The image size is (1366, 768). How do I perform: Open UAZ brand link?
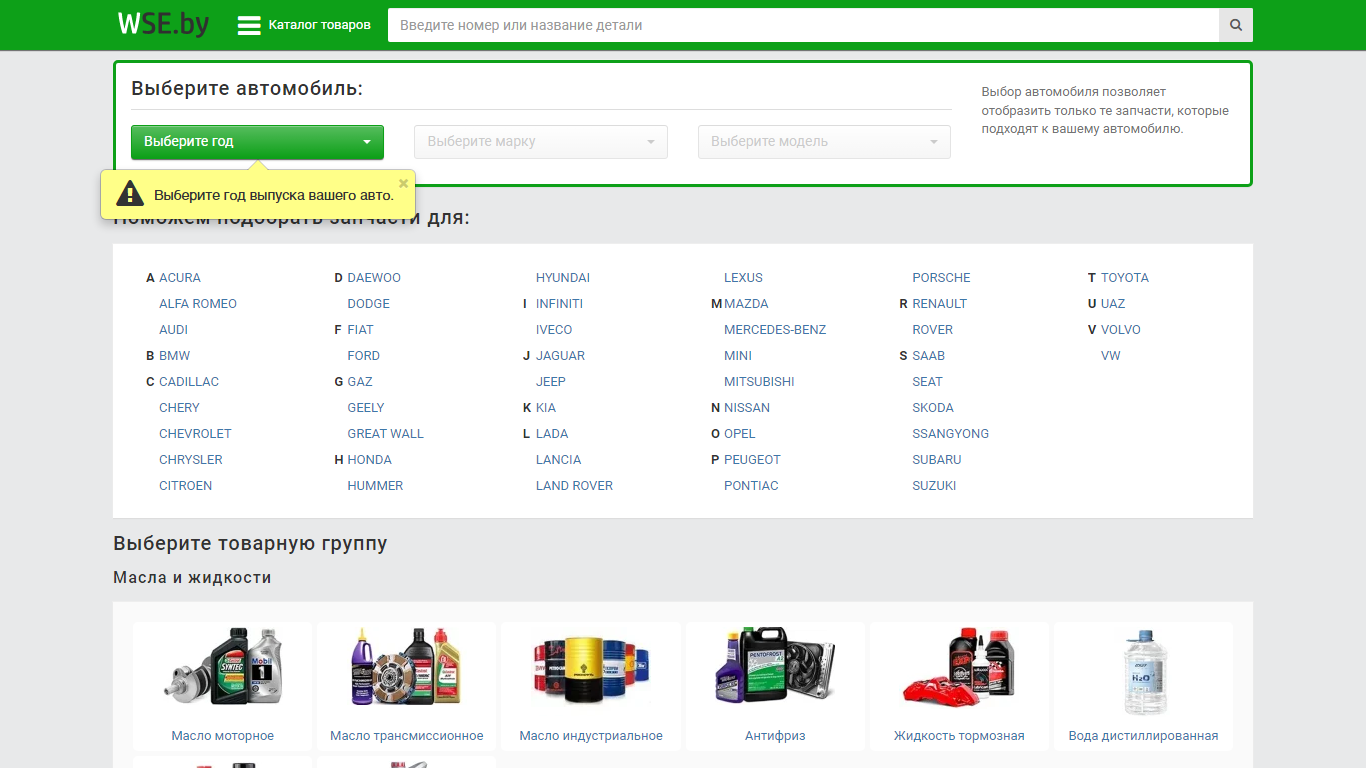pyautogui.click(x=1113, y=304)
